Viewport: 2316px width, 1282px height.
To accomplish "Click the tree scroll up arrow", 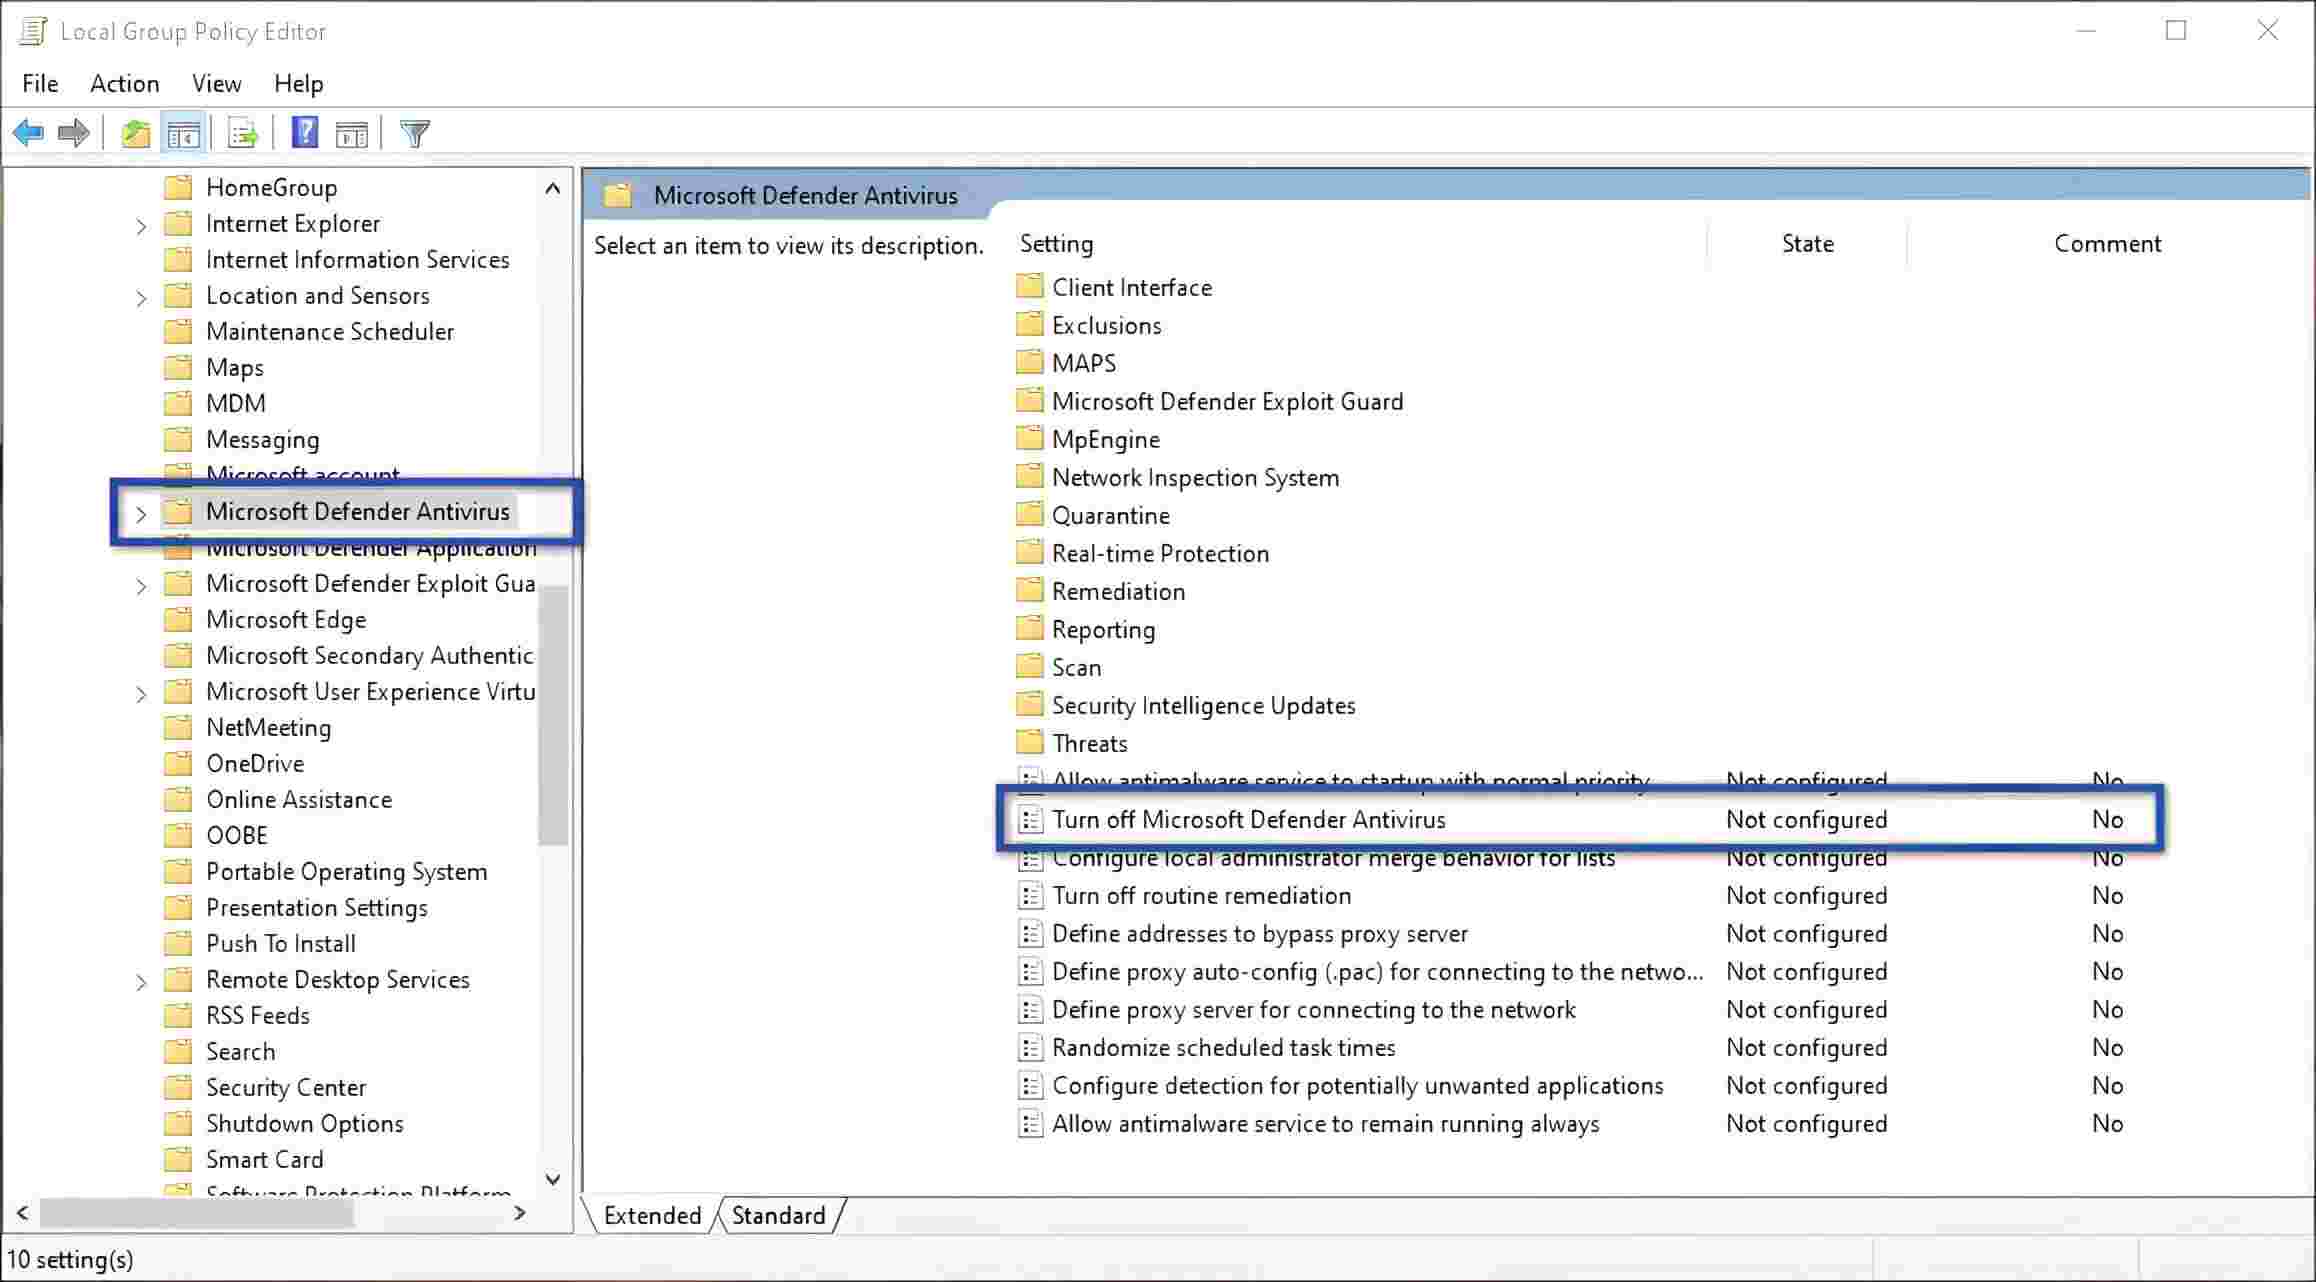I will tap(553, 188).
